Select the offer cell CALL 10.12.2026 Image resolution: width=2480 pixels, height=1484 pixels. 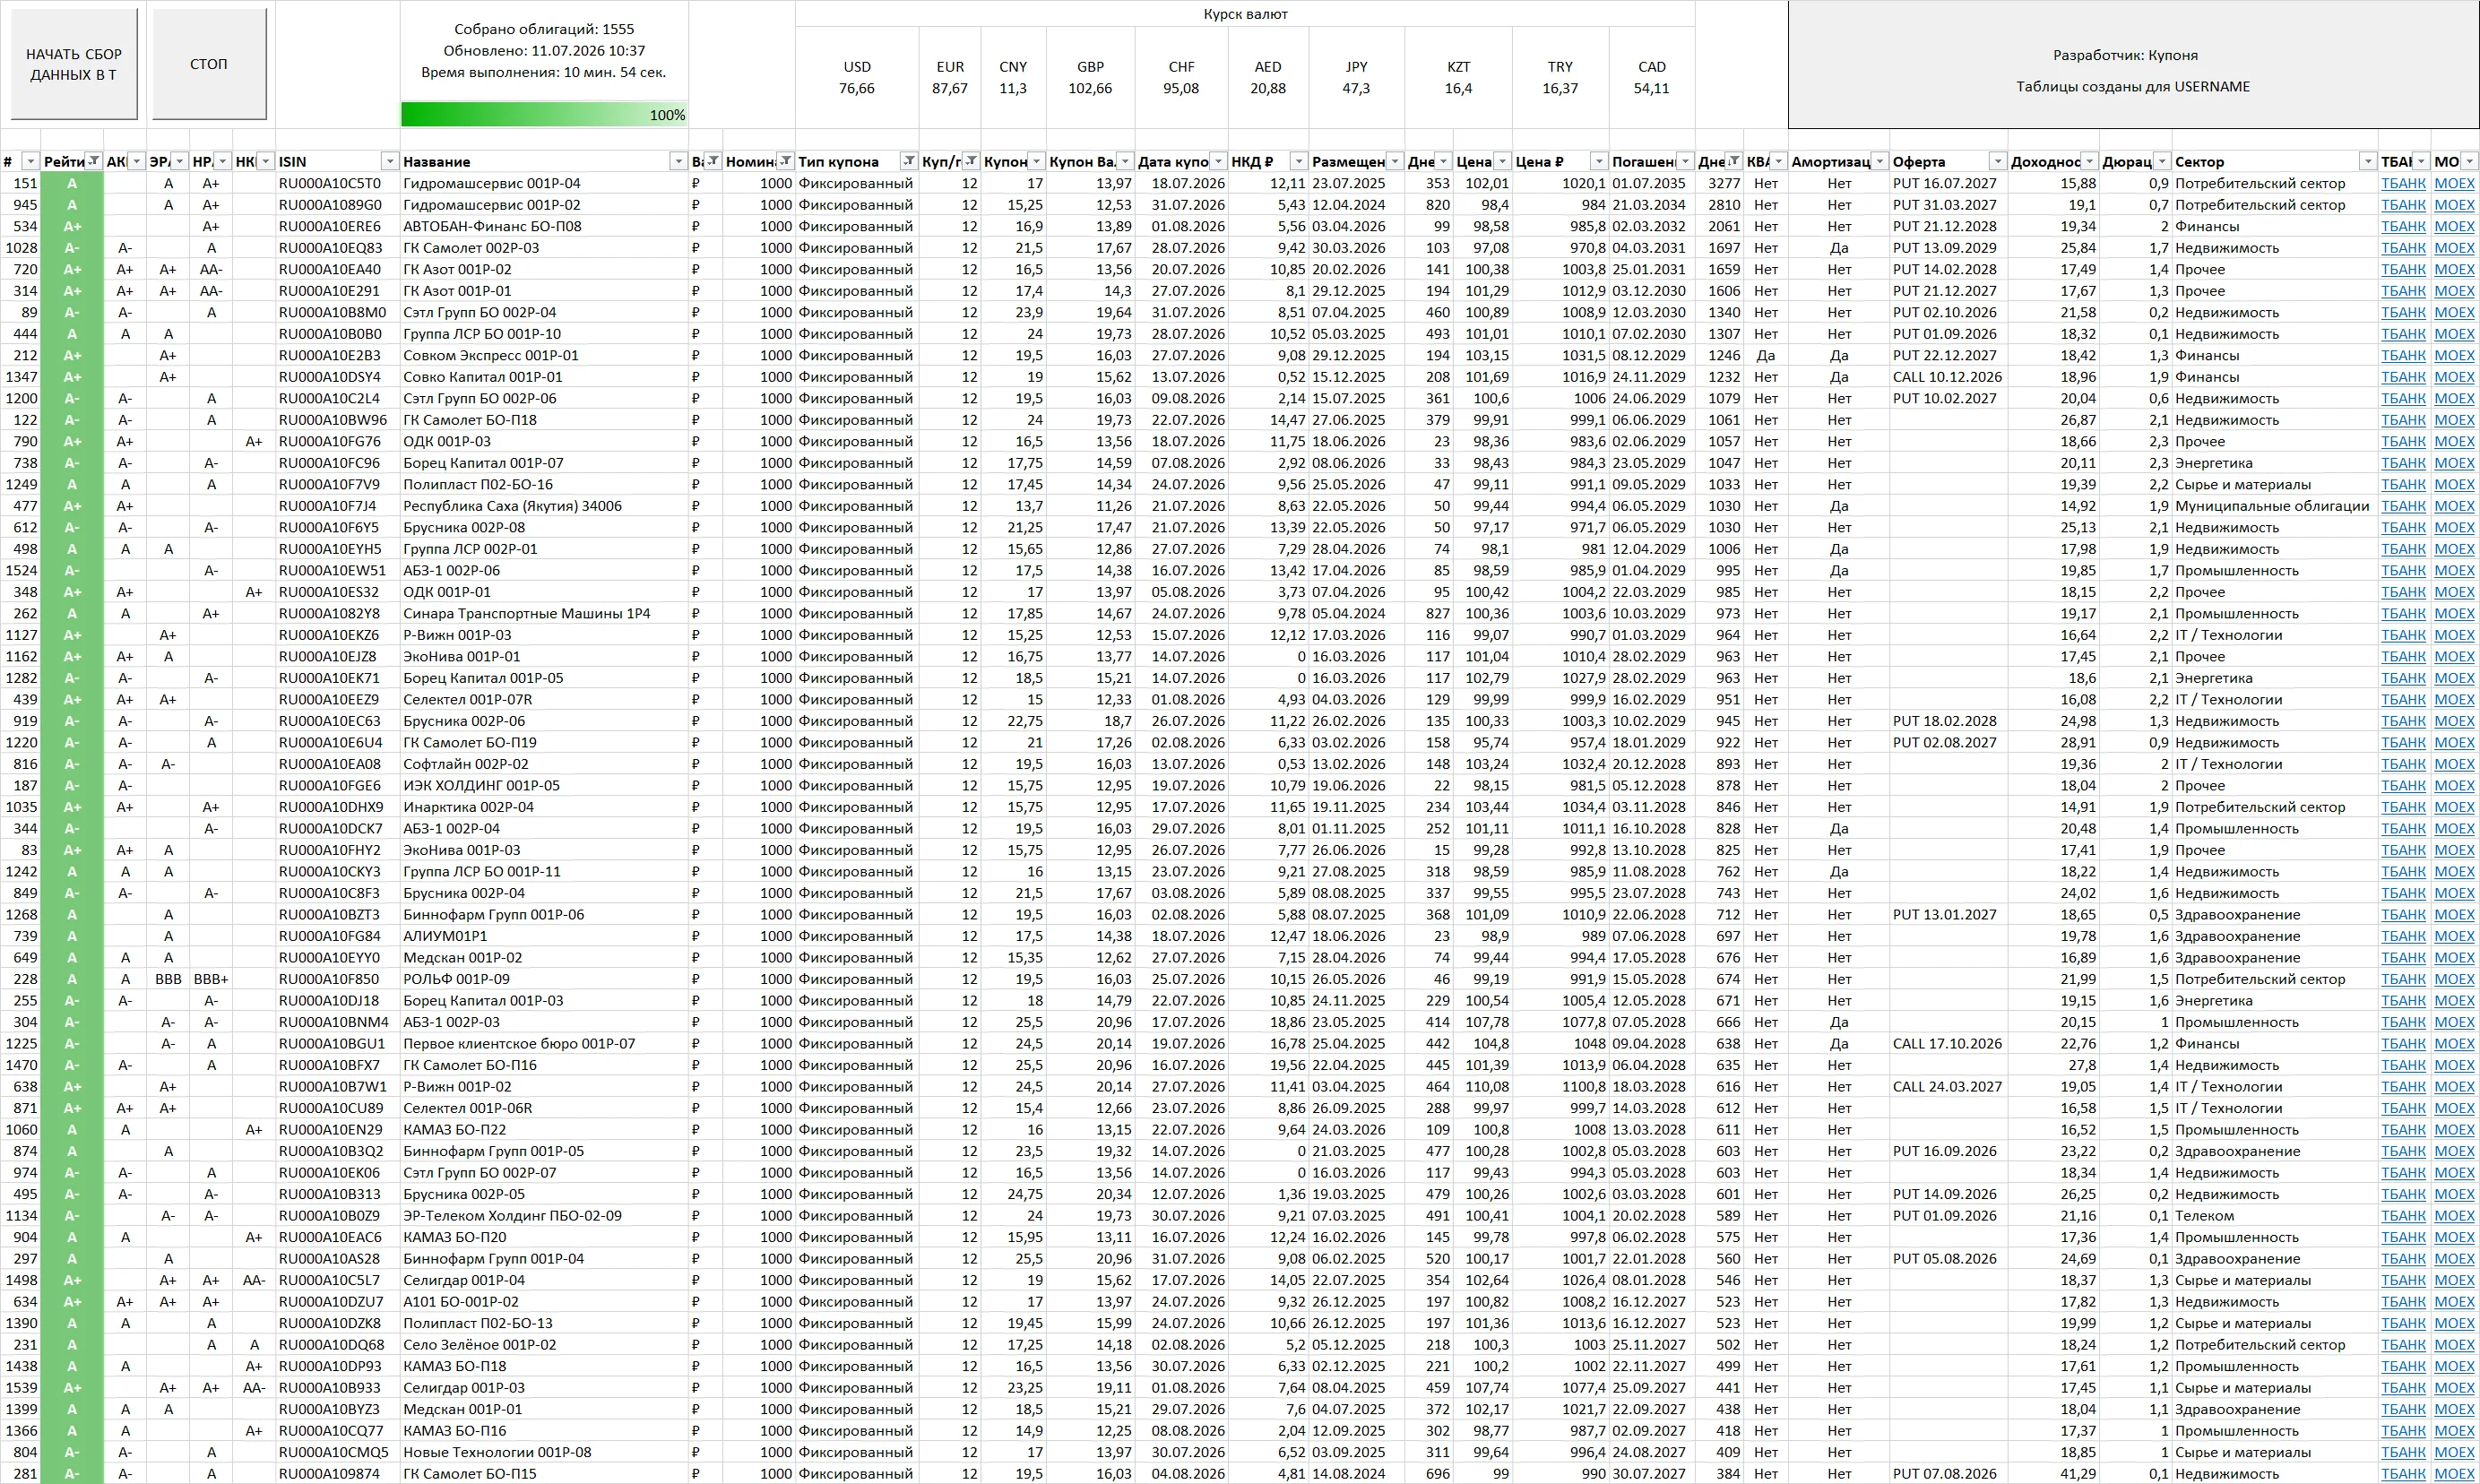click(1948, 377)
